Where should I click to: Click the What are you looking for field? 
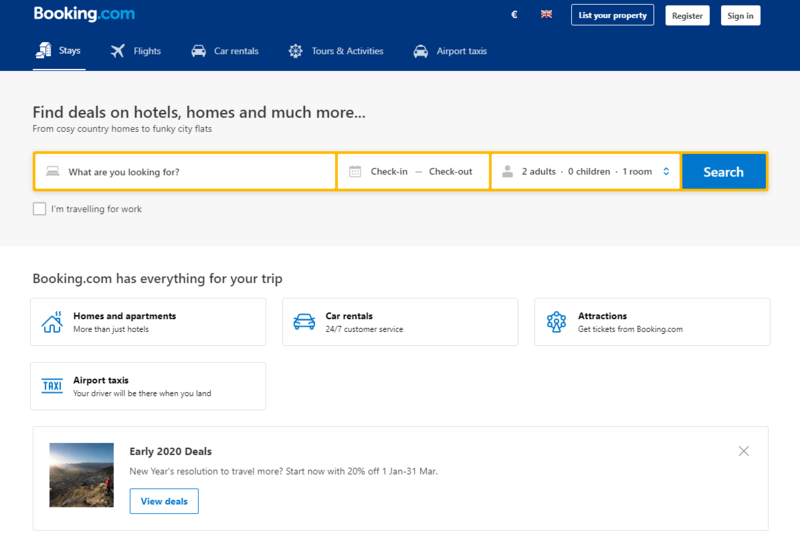click(185, 171)
